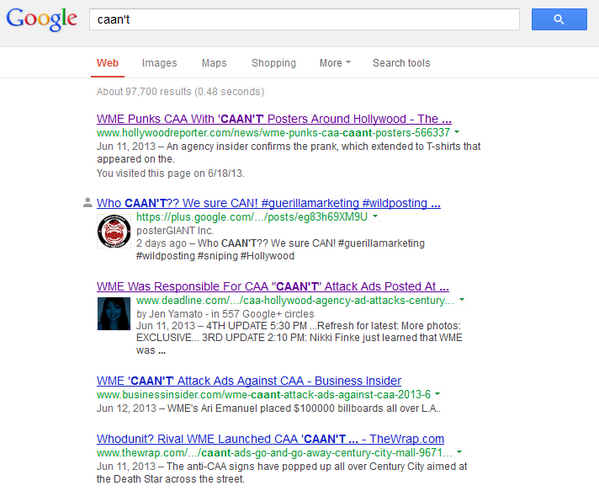
Task: Open Search tools options
Action: [401, 63]
